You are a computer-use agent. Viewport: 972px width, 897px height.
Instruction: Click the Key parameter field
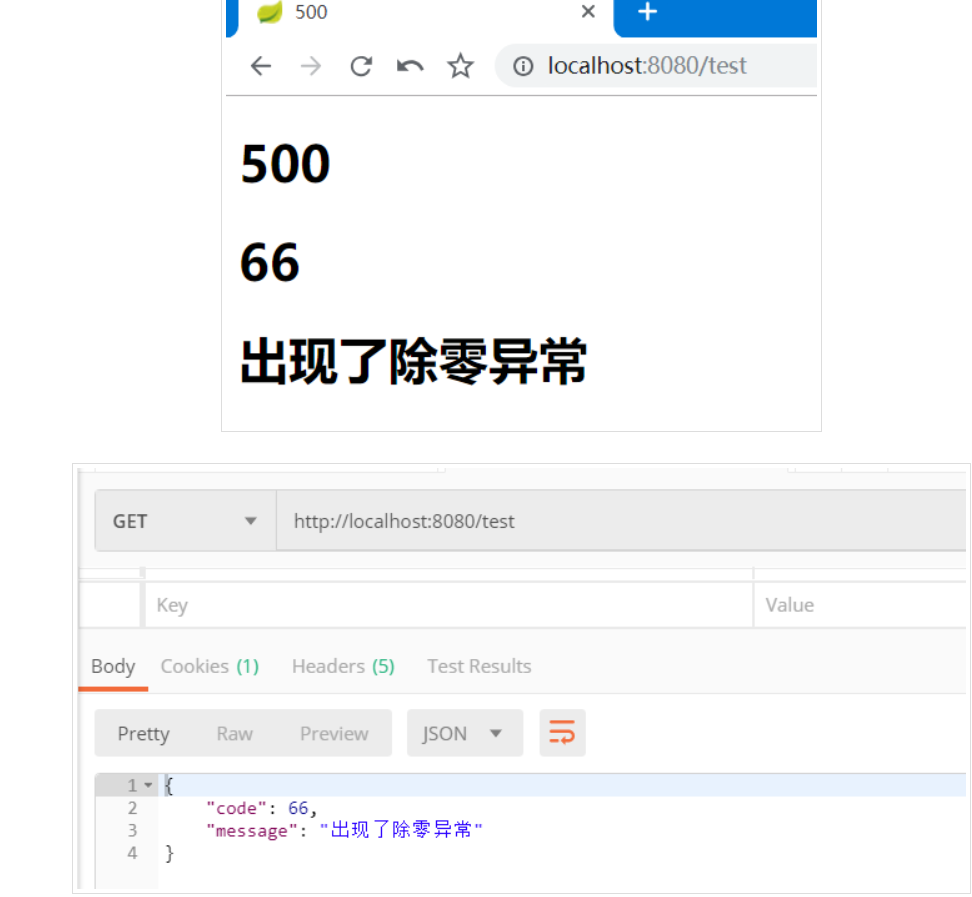tap(449, 605)
